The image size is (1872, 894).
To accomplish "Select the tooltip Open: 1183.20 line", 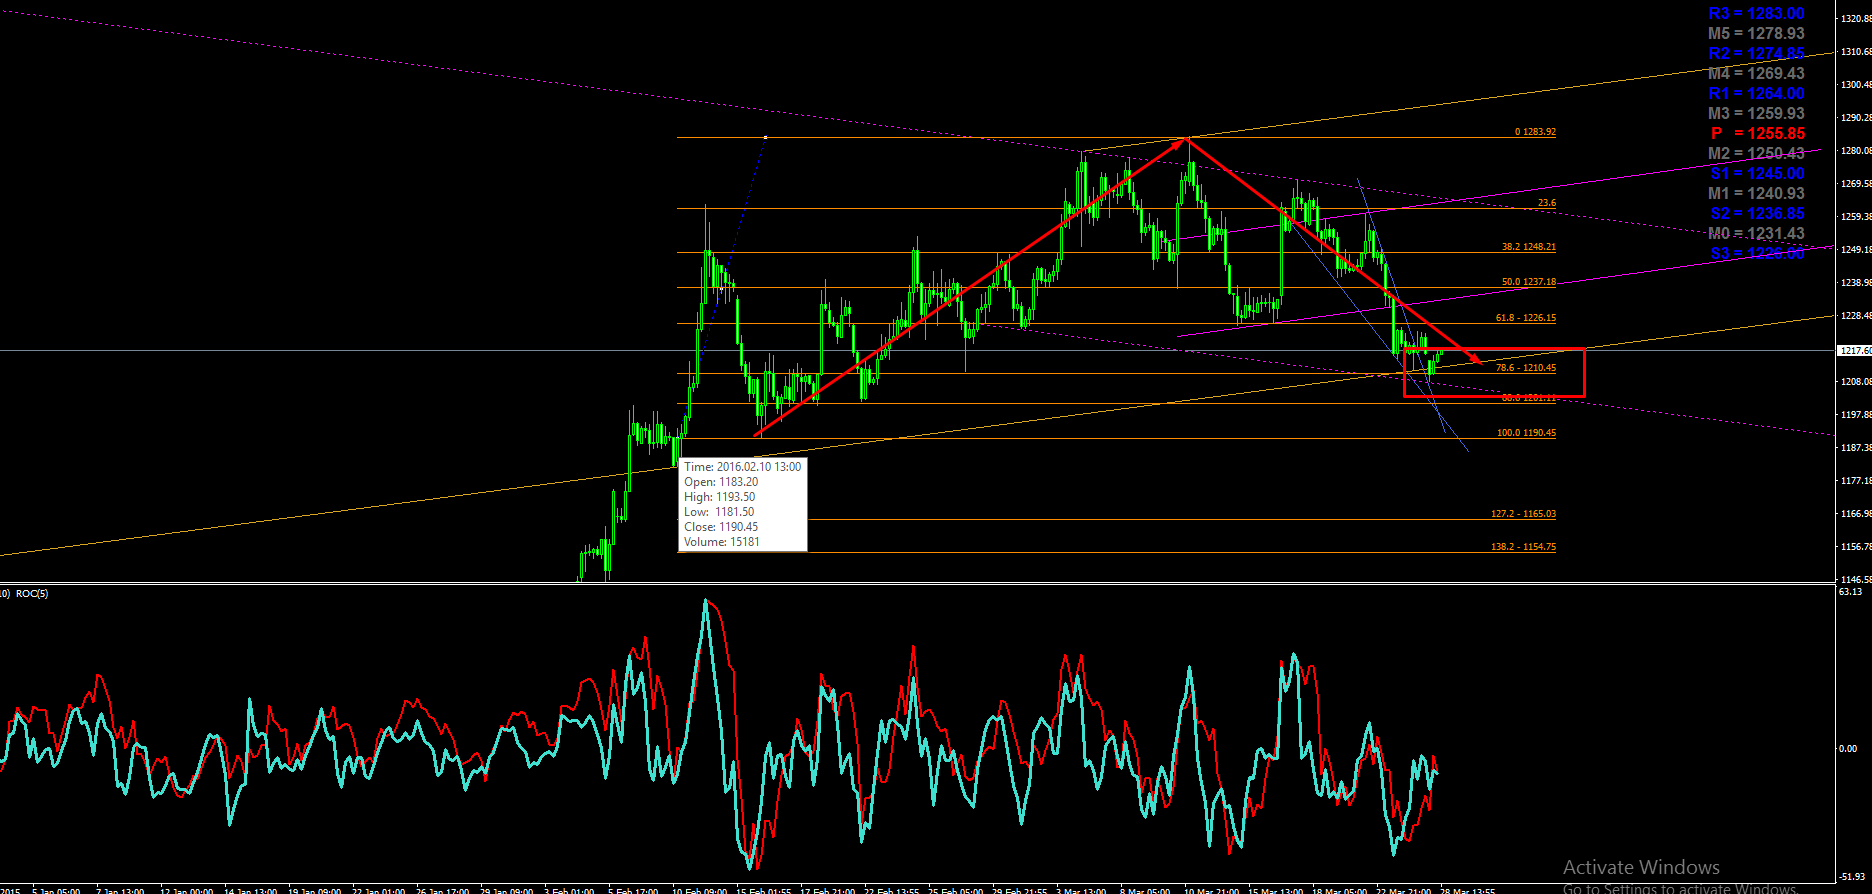I will pyautogui.click(x=721, y=482).
